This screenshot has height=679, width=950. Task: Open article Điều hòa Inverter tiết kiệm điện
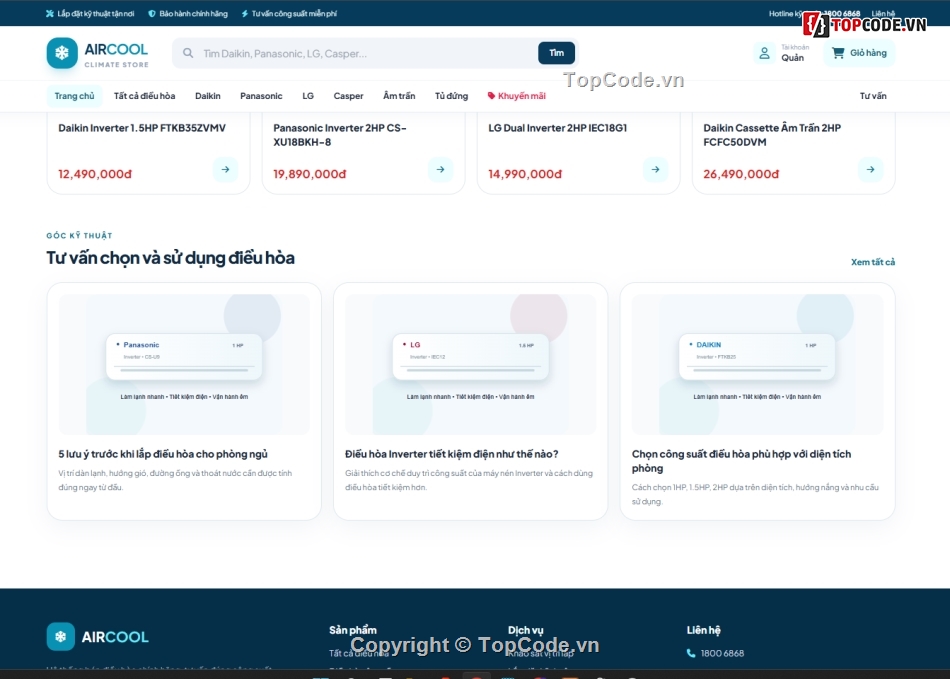click(x=451, y=454)
